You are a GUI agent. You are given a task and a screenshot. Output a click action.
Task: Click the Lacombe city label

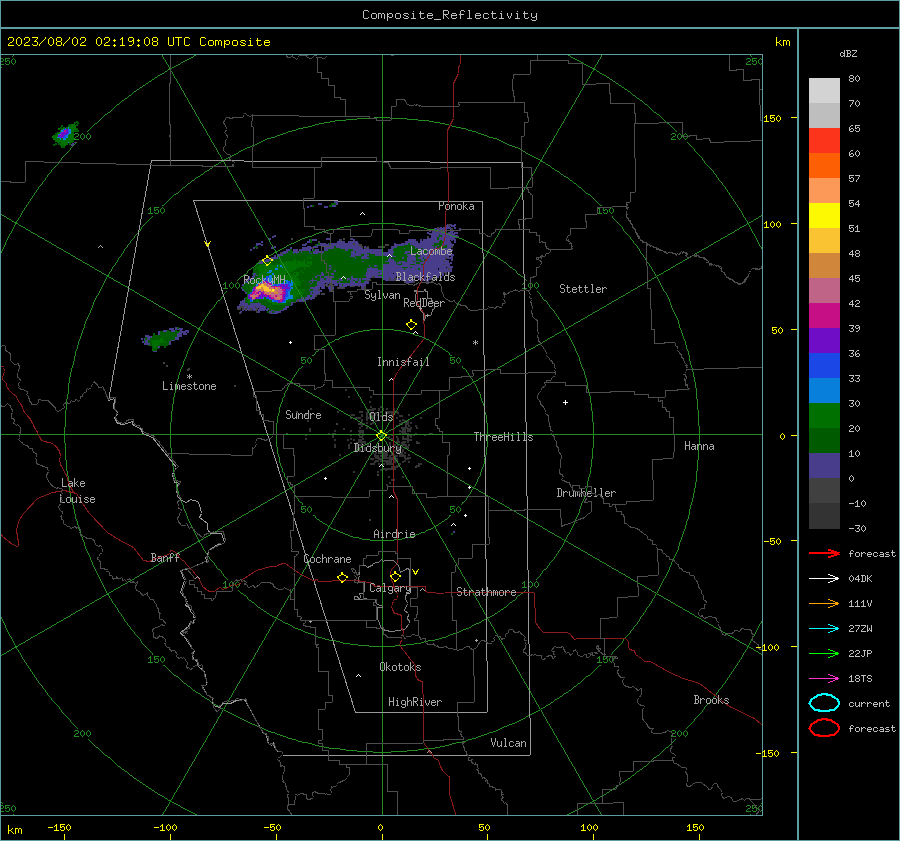click(431, 251)
